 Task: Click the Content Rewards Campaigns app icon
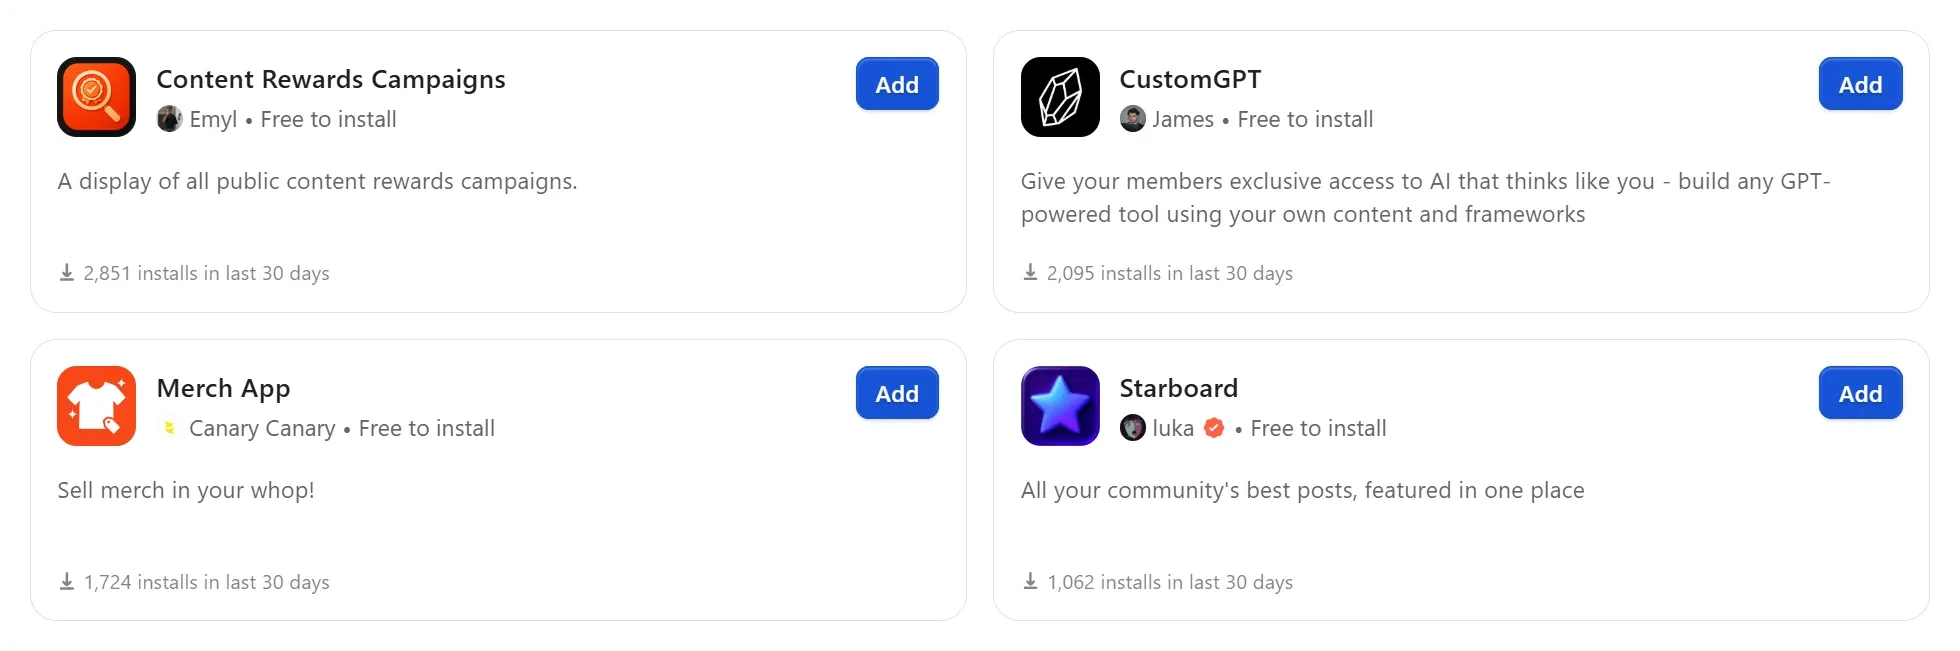96,97
